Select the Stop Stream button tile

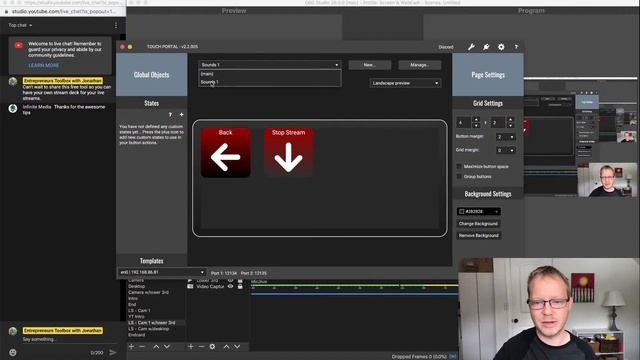click(x=289, y=153)
